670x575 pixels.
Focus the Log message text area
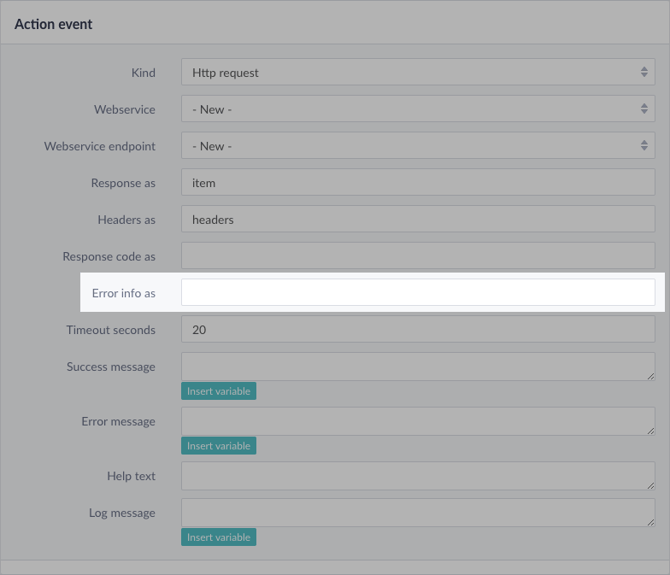pyautogui.click(x=418, y=513)
